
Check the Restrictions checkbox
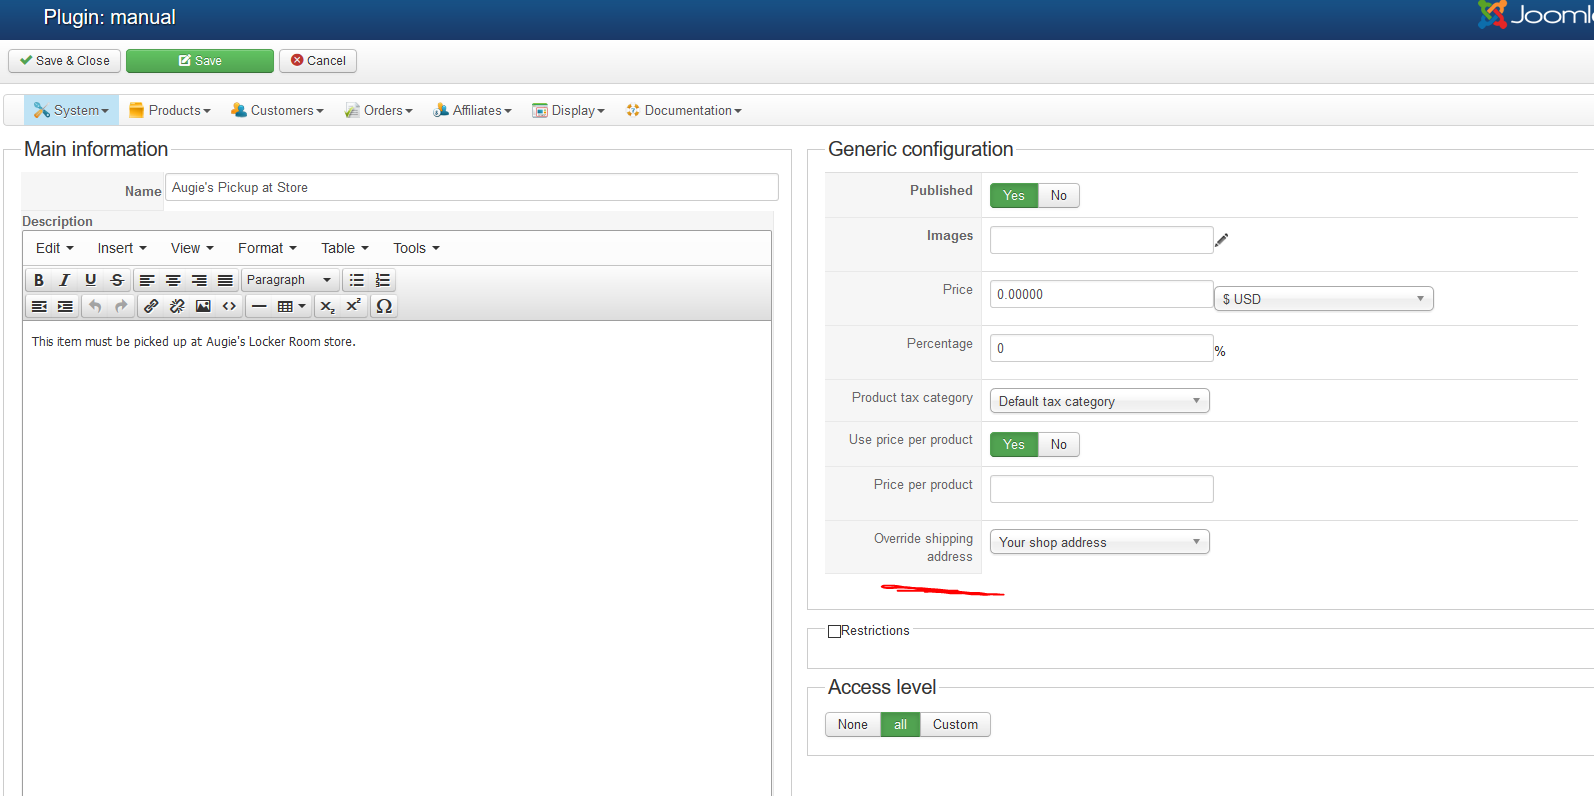click(834, 631)
